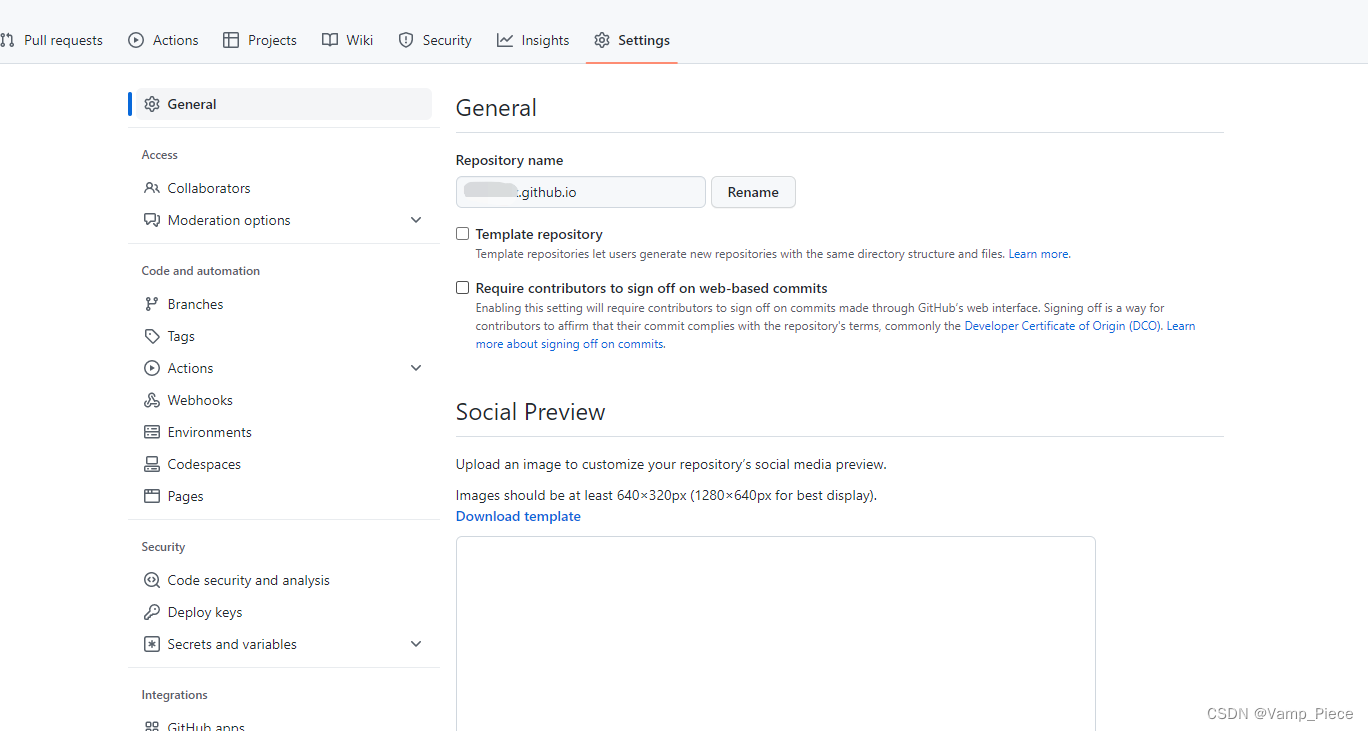The image size is (1368, 731).
Task: Click the Security shield icon
Action: point(406,40)
